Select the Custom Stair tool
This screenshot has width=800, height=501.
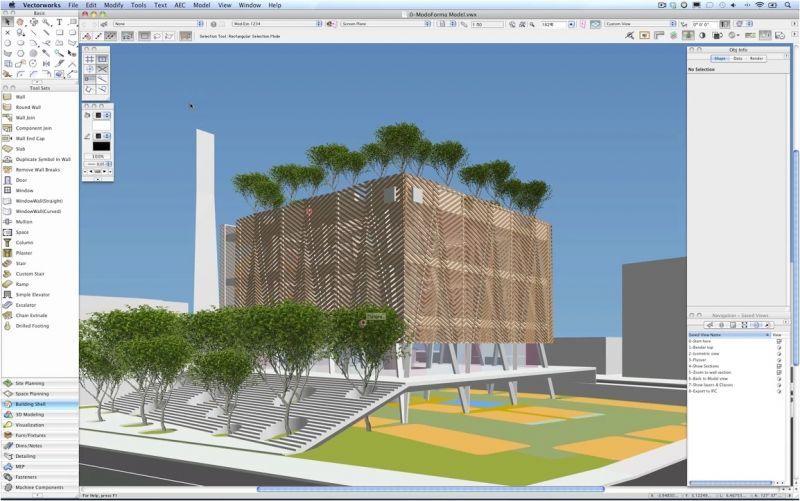coord(28,274)
